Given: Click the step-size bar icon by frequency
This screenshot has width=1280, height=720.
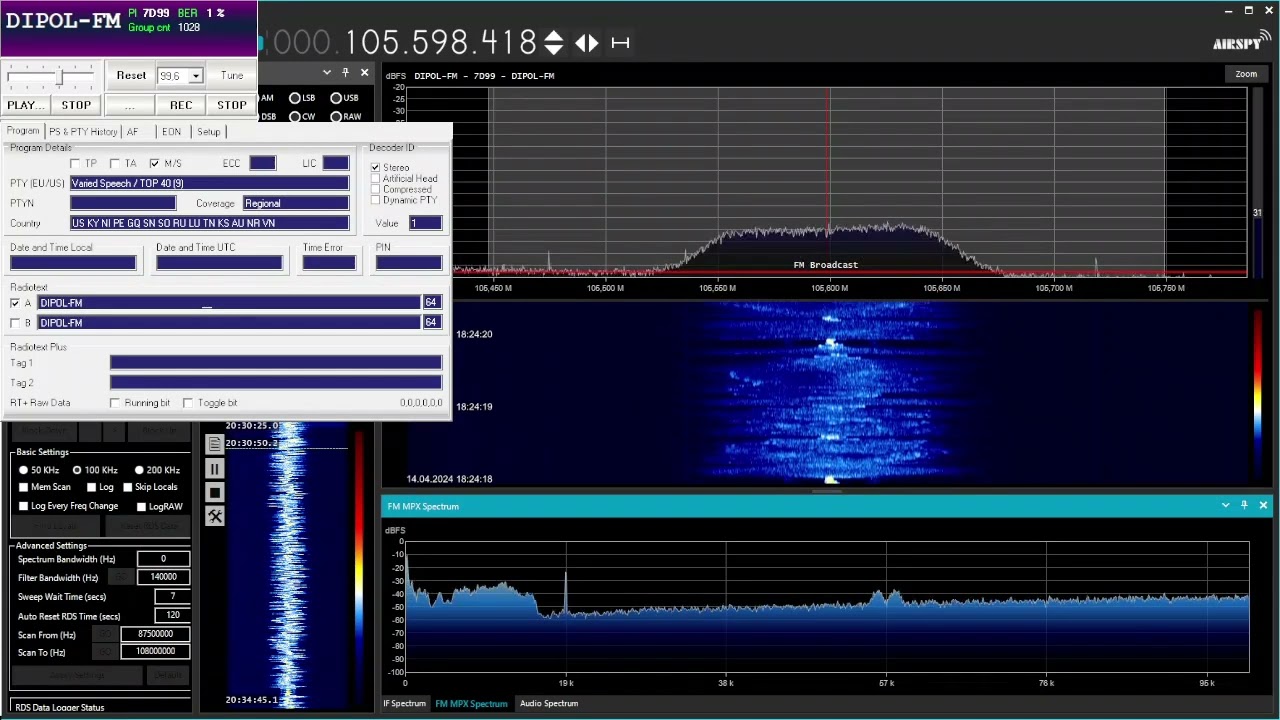Looking at the screenshot, I should coord(620,42).
